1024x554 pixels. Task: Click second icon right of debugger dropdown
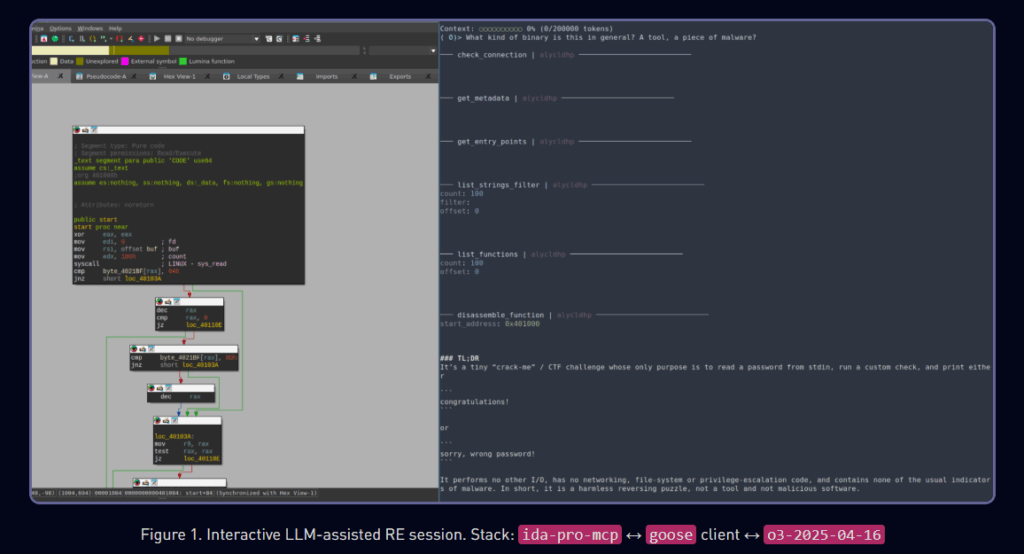280,39
